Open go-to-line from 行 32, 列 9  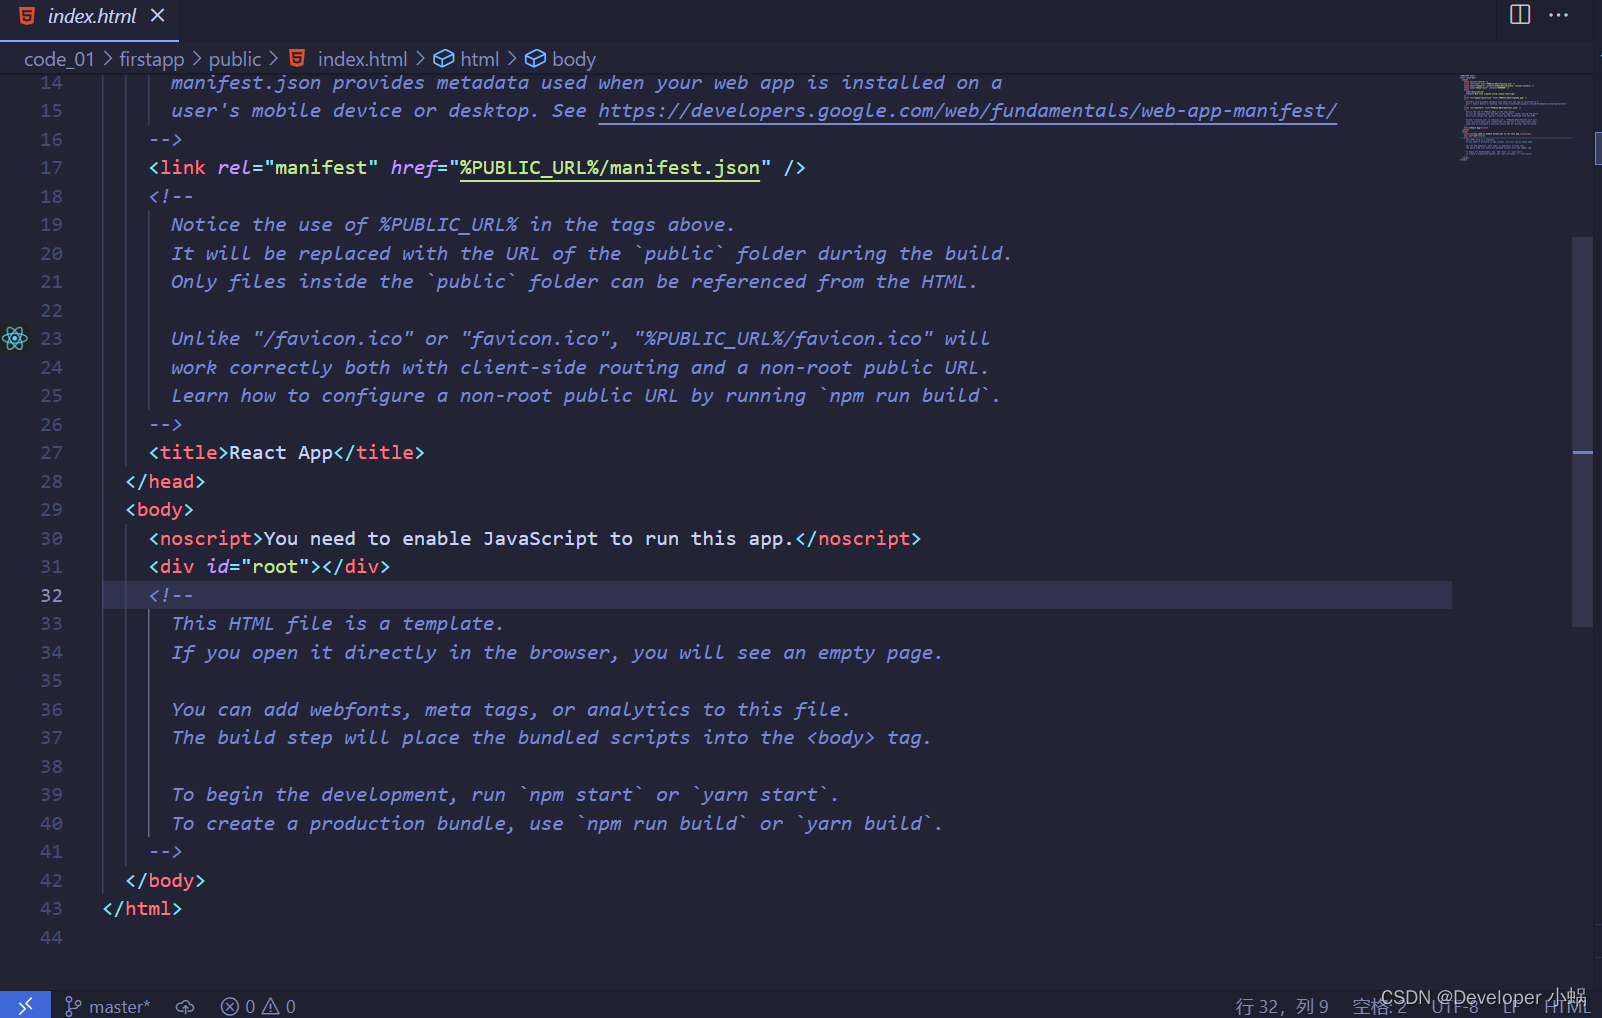pyautogui.click(x=1282, y=1006)
